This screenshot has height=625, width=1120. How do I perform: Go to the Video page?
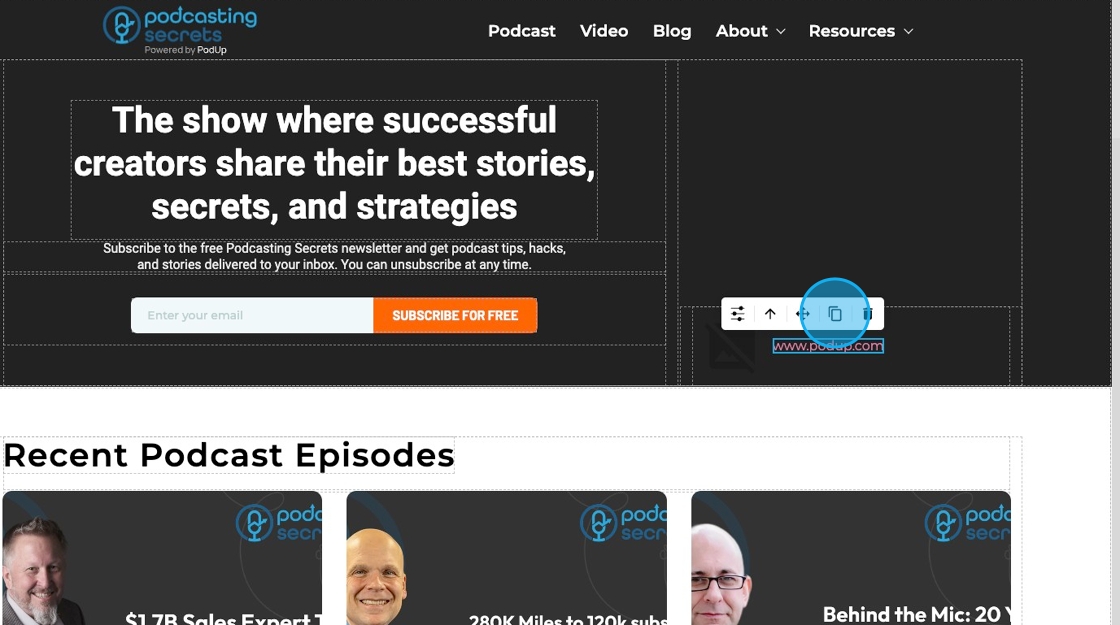604,31
